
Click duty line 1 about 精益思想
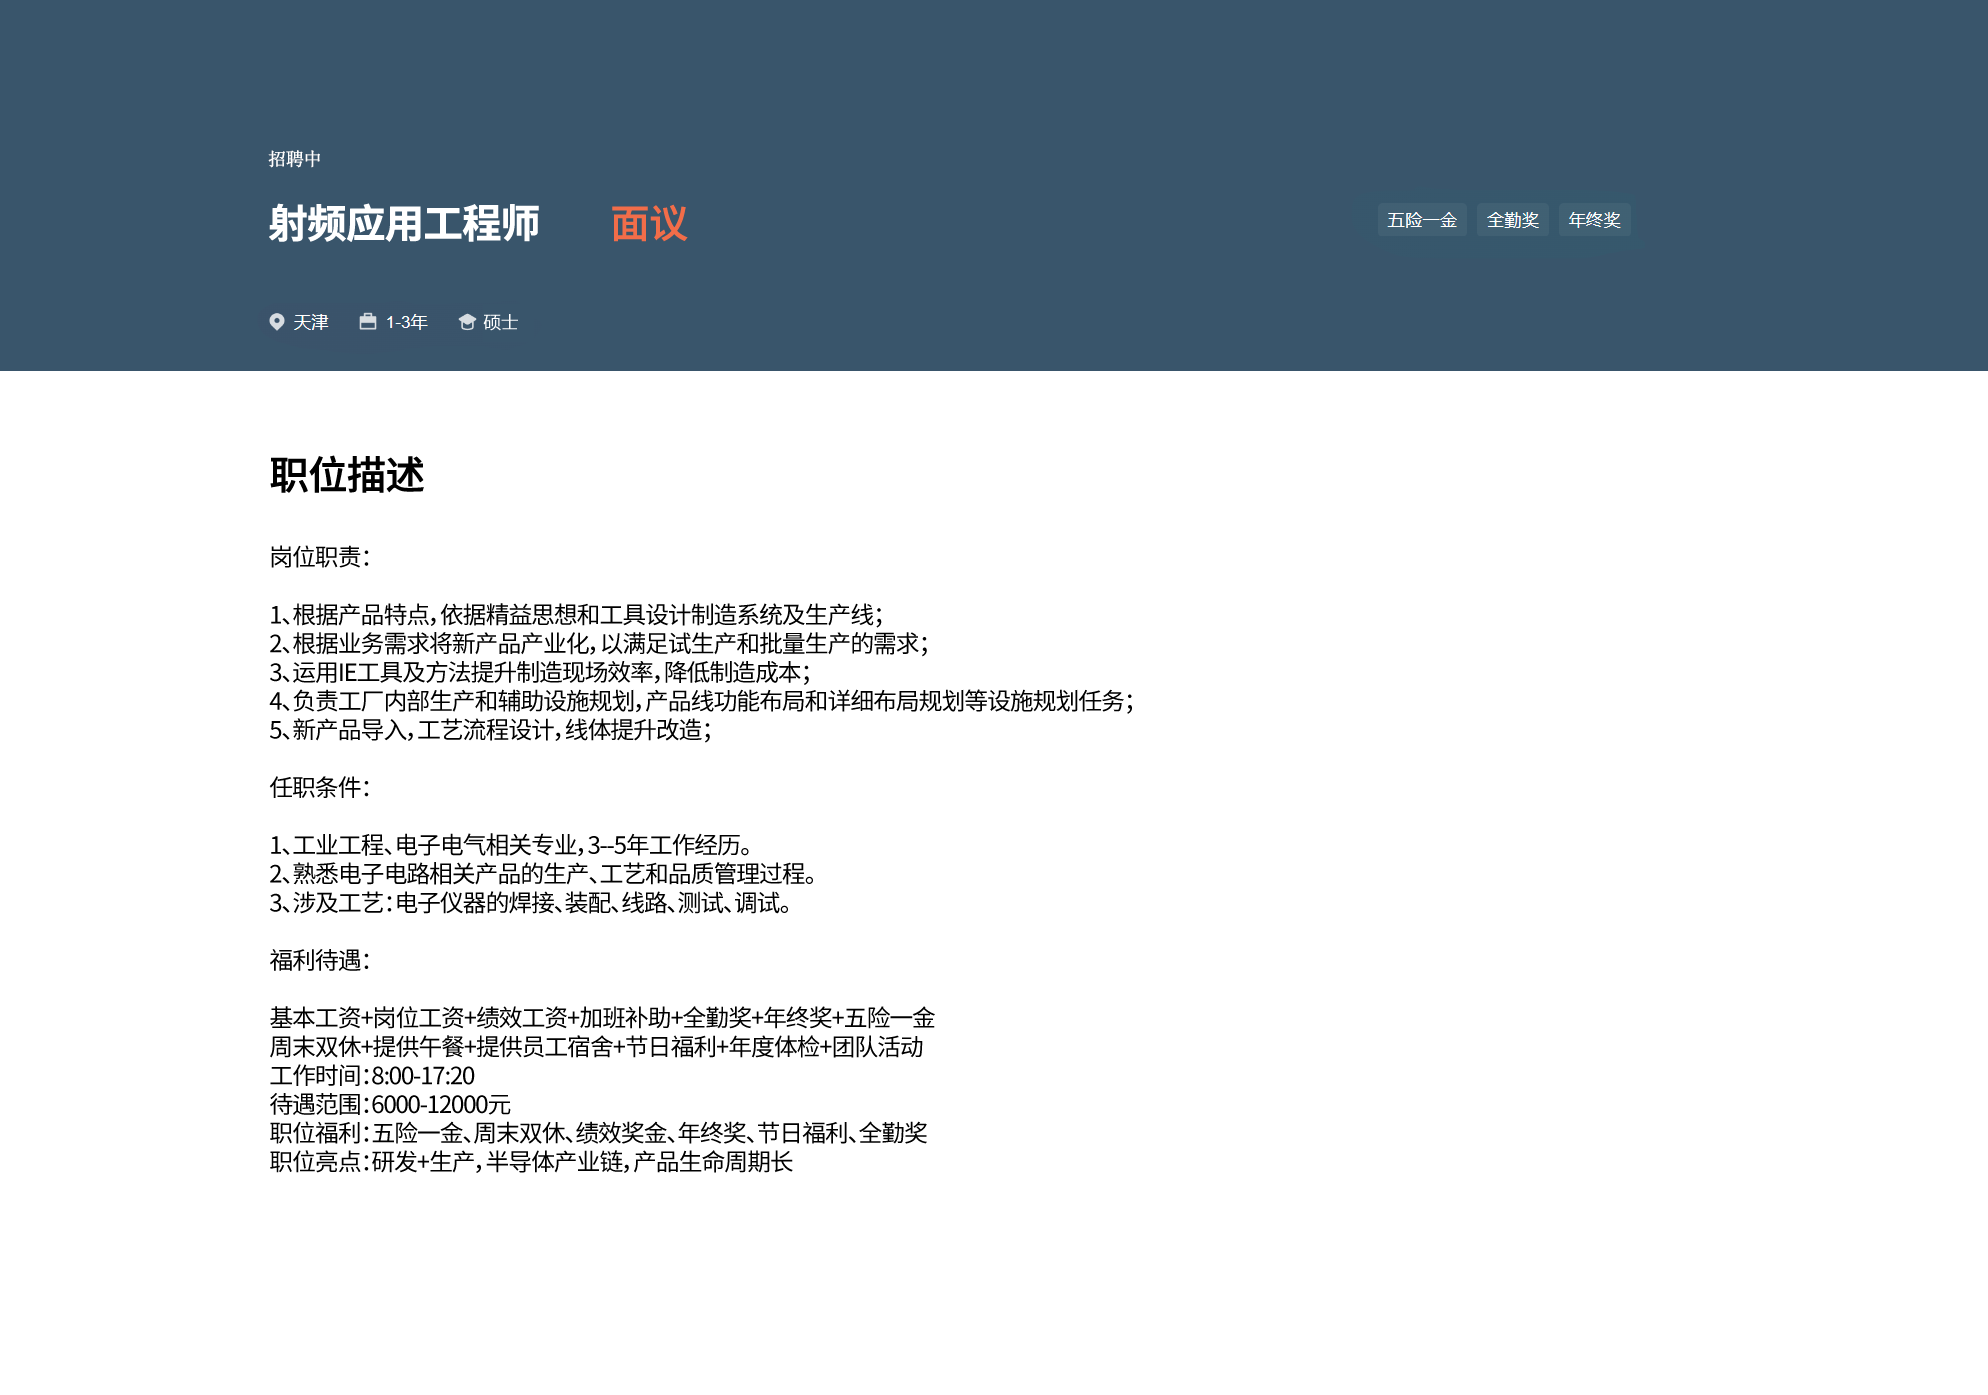577,615
